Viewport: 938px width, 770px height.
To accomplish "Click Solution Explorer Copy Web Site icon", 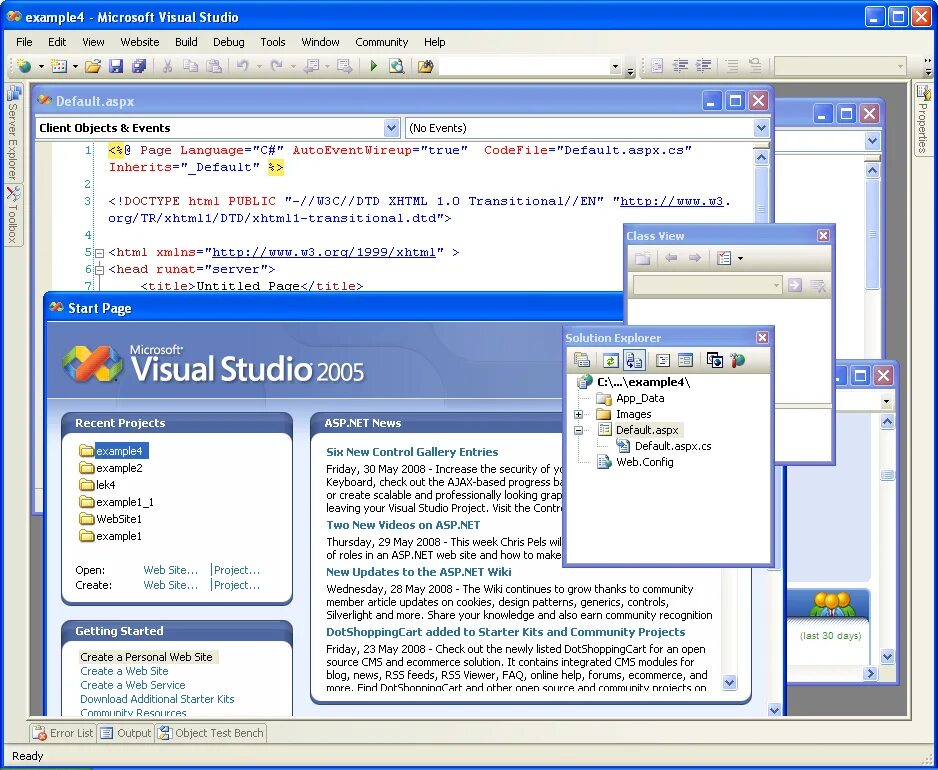I will pos(715,360).
